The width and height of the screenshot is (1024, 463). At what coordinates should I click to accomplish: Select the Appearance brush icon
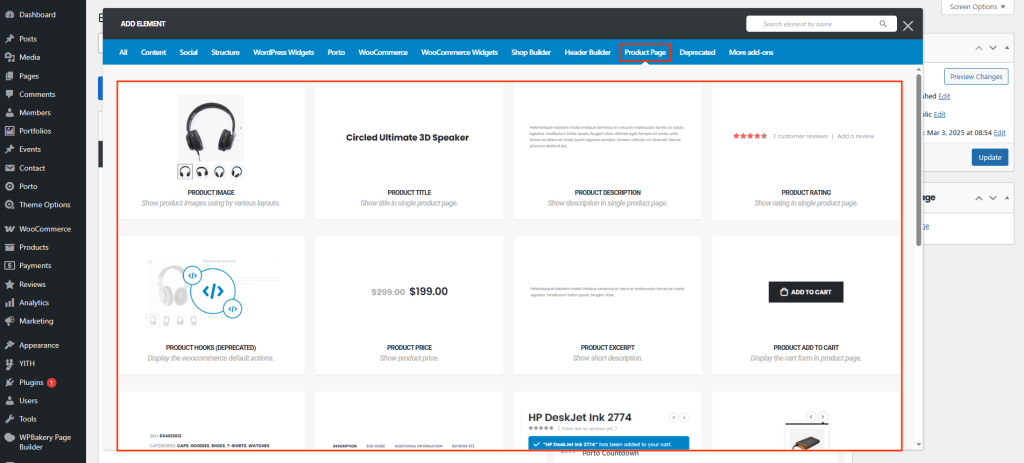[x=10, y=345]
